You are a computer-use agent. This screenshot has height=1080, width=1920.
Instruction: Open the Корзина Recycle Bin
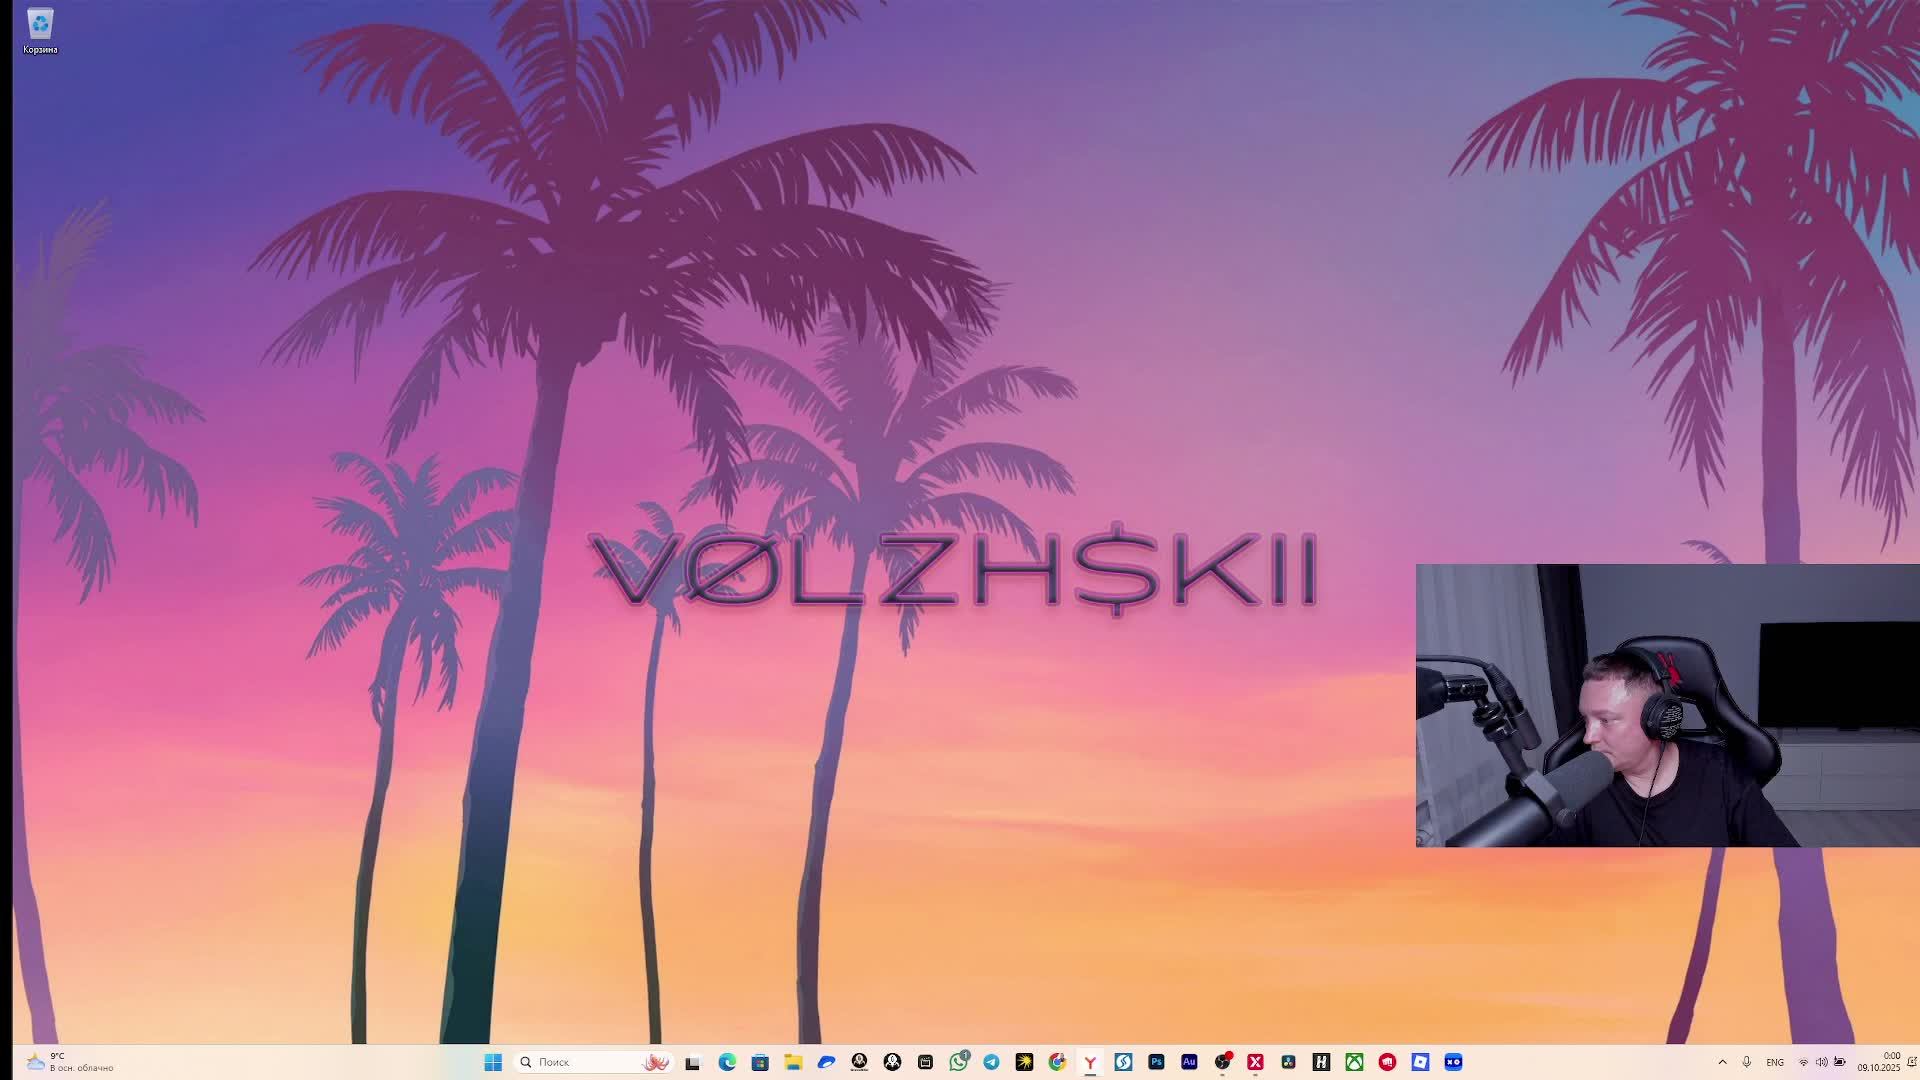(38, 22)
